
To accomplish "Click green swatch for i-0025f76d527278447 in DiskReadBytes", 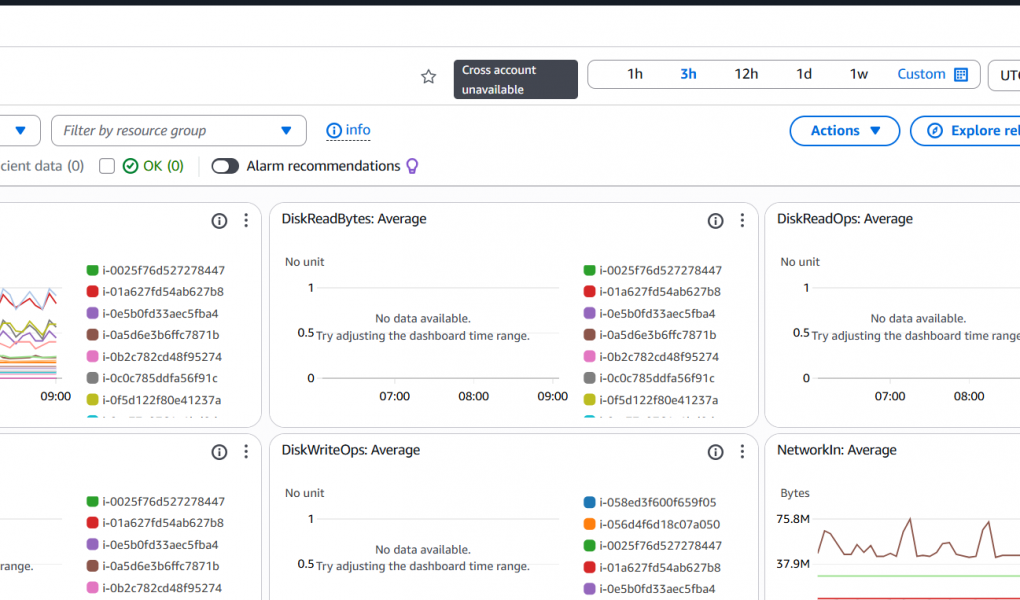I will tap(589, 270).
